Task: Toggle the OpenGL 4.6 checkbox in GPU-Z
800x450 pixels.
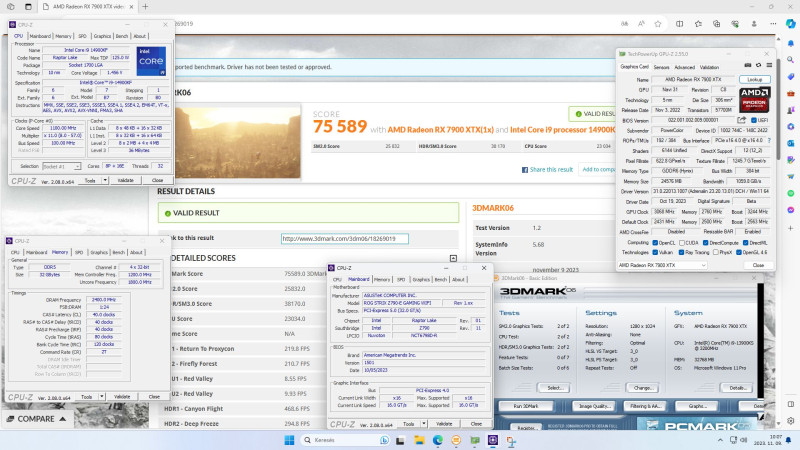Action: point(739,253)
